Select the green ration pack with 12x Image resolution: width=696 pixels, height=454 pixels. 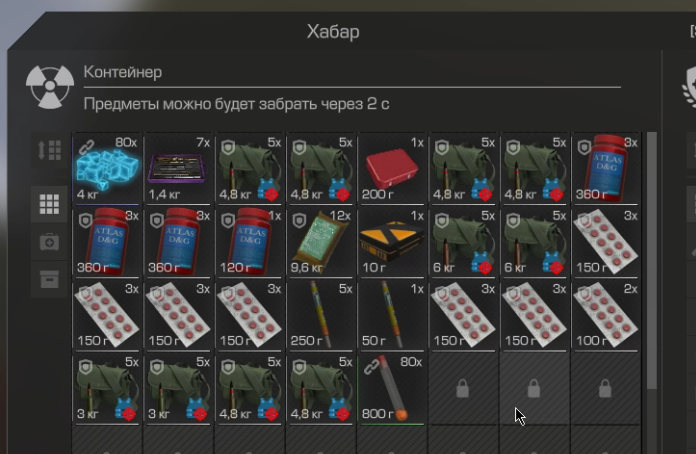(x=320, y=242)
